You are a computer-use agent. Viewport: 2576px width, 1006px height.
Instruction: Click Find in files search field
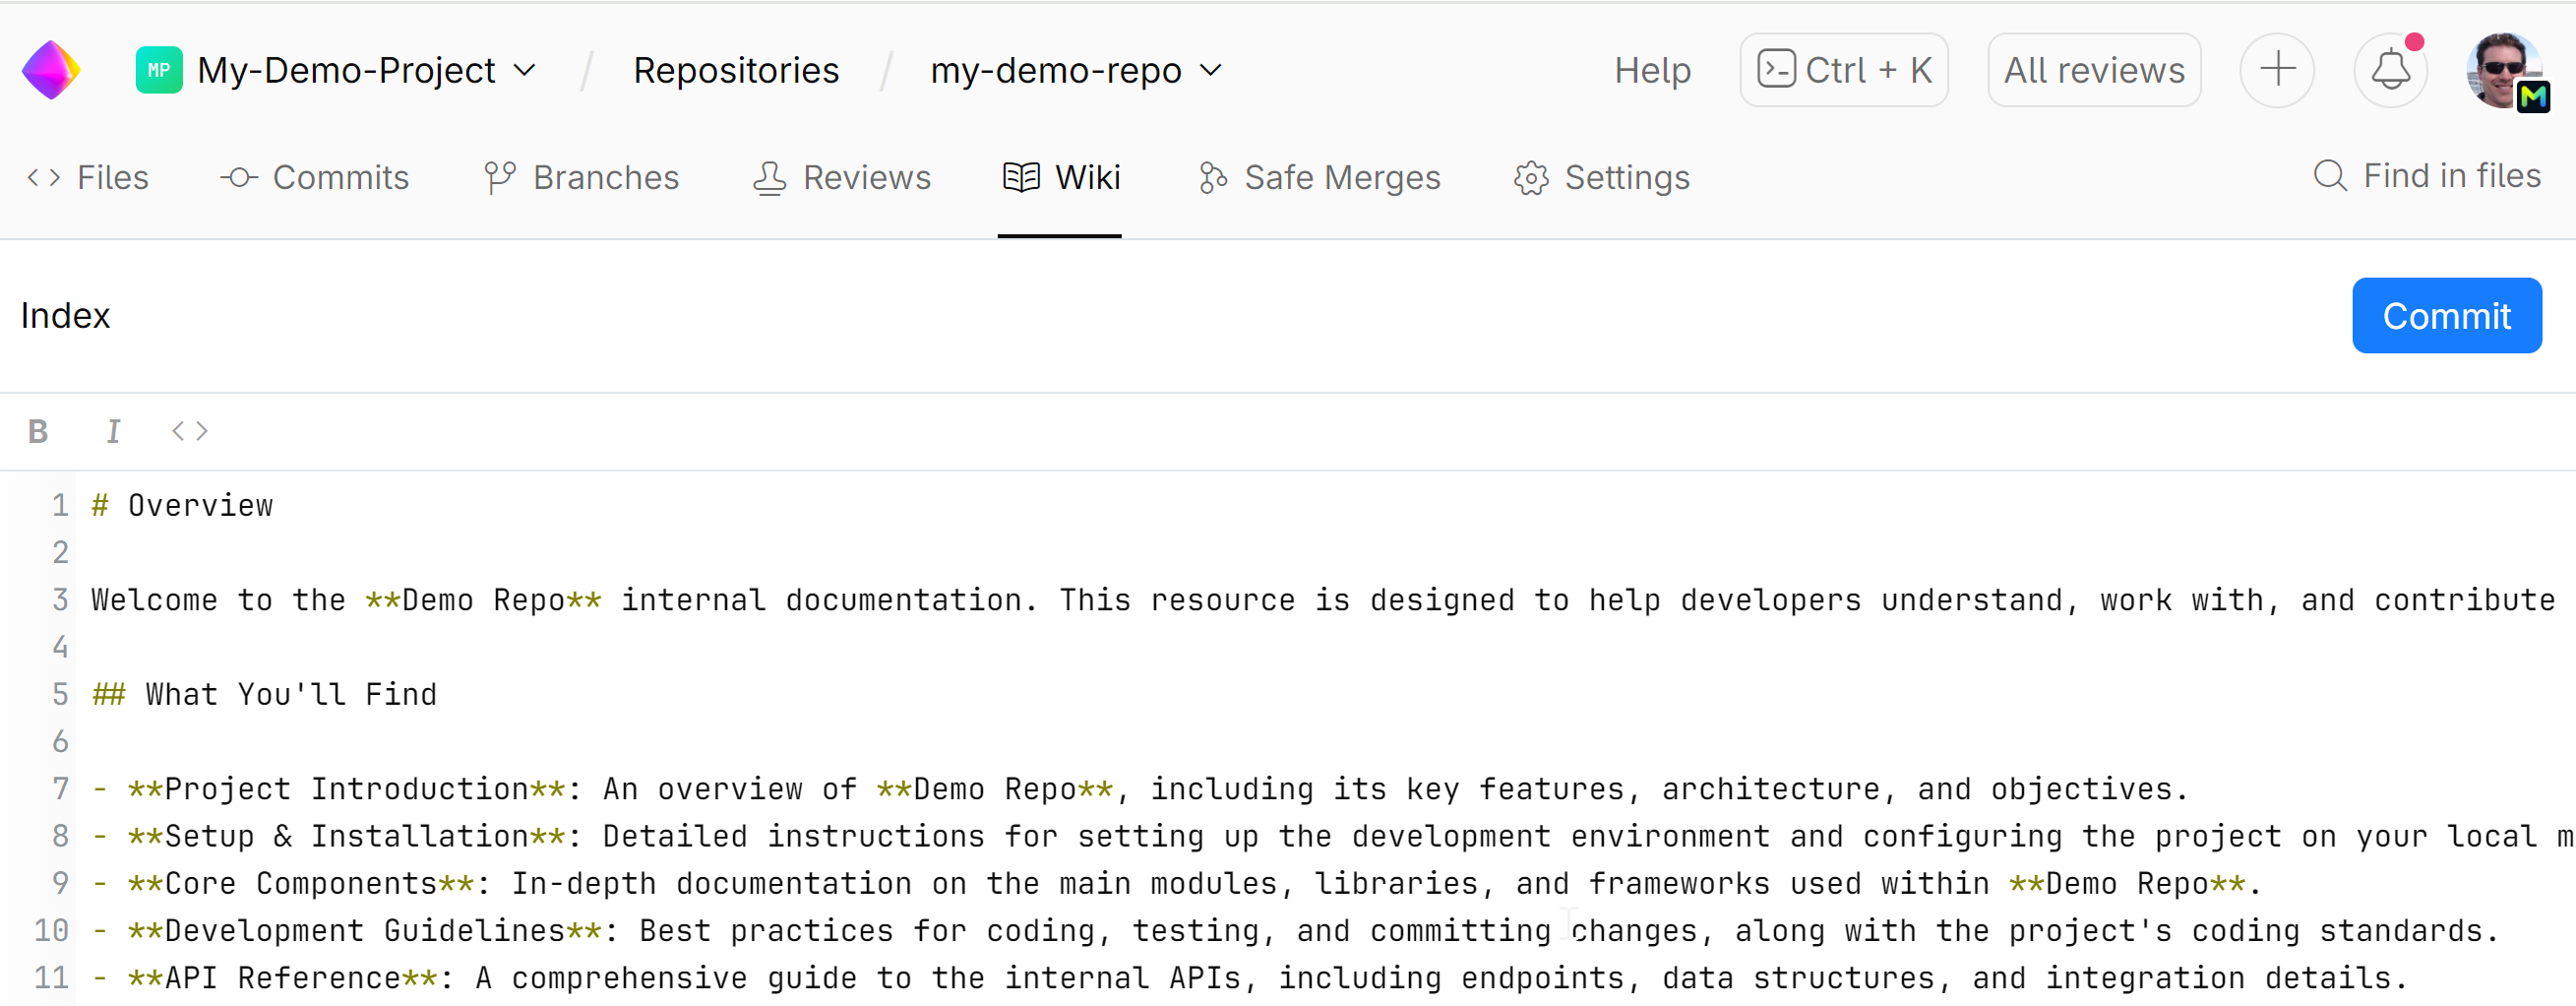click(2428, 175)
